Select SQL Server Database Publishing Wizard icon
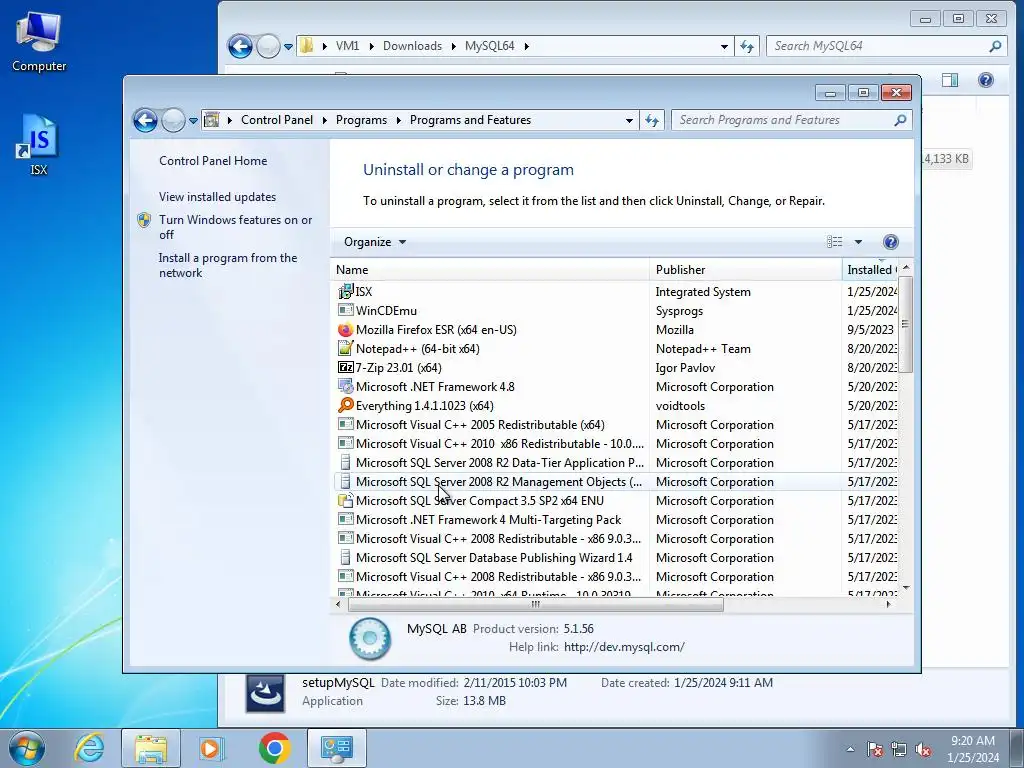Viewport: 1024px width, 768px height. (345, 558)
